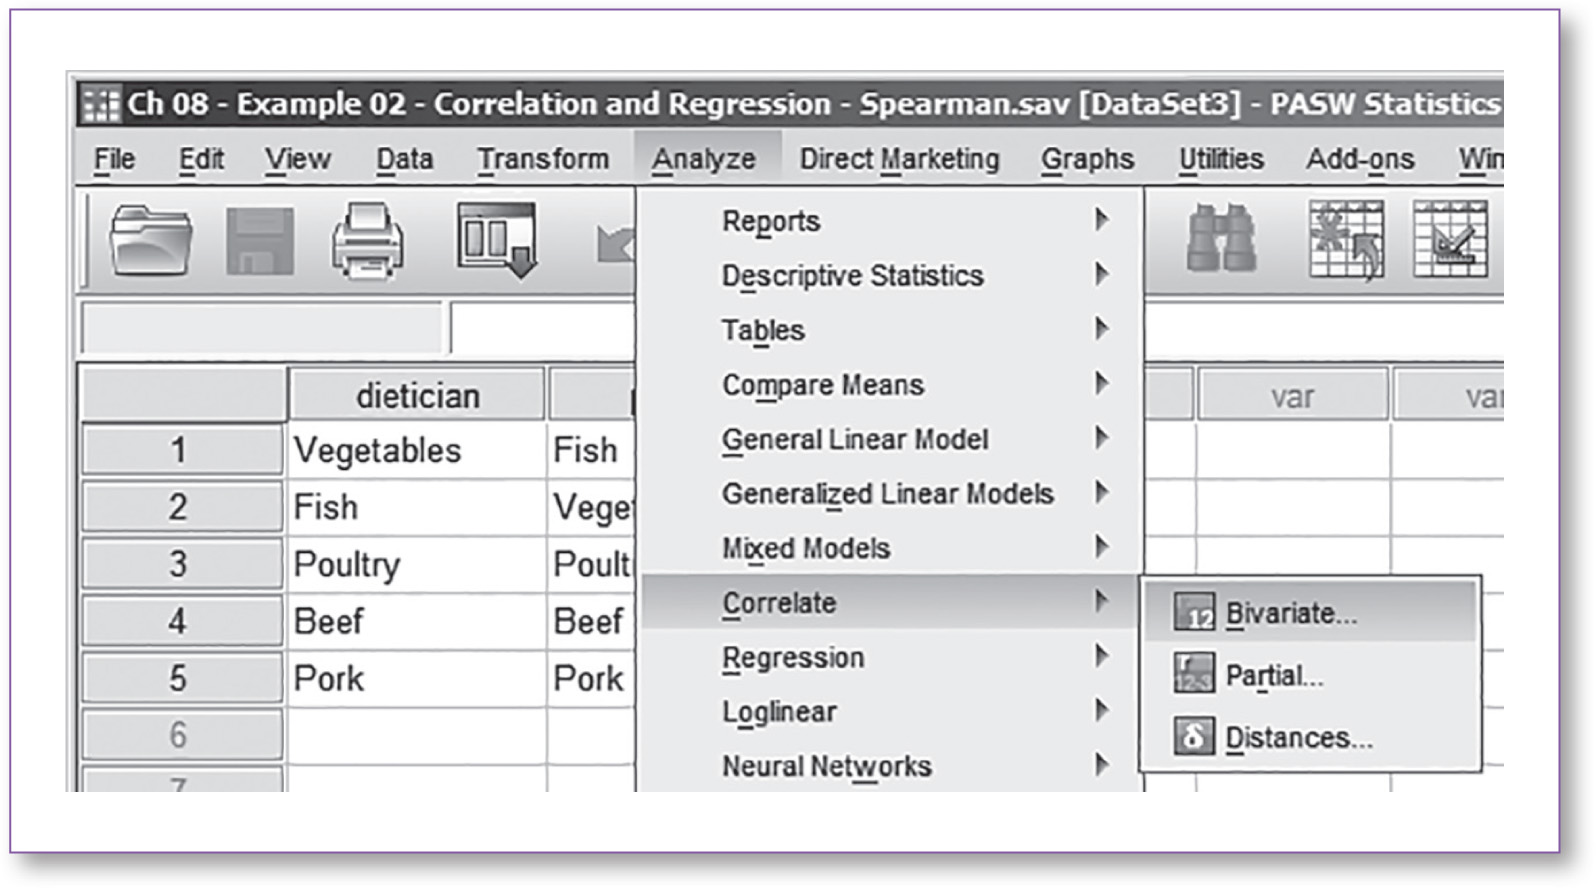The height and width of the screenshot is (888, 1596).
Task: Select the dietician column header
Action: [417, 396]
